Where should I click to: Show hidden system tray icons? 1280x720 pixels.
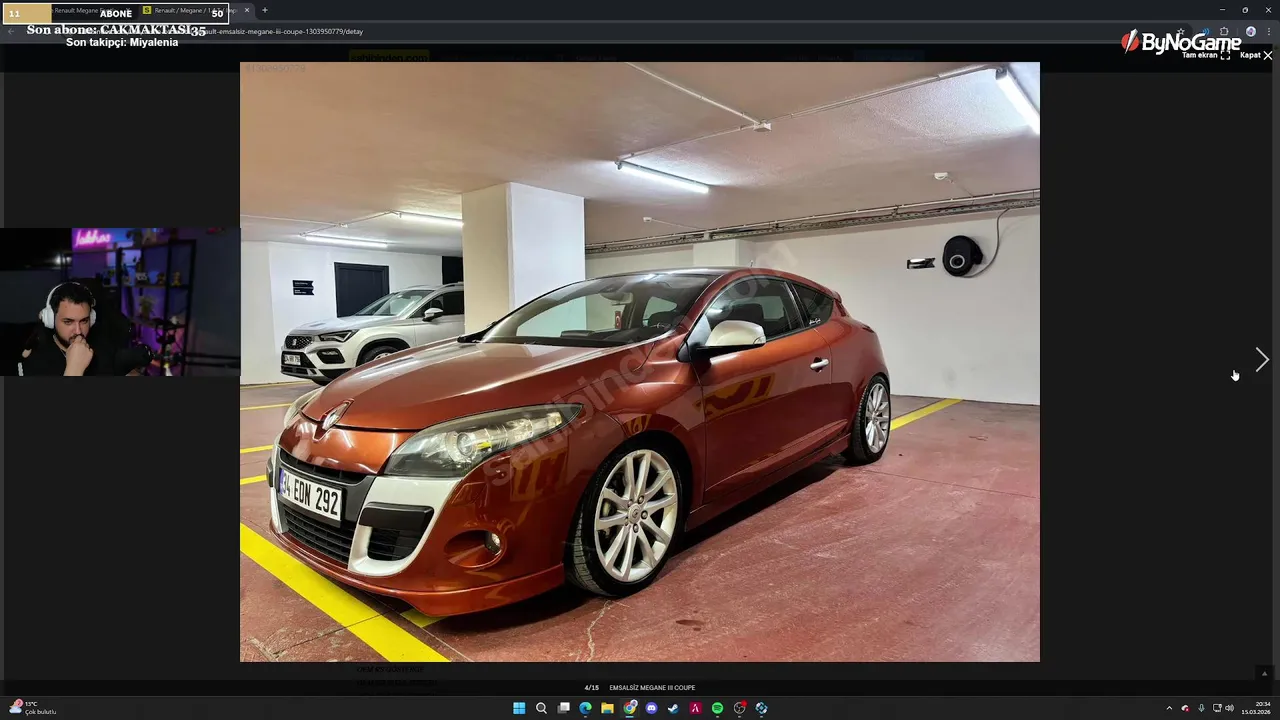(1169, 708)
